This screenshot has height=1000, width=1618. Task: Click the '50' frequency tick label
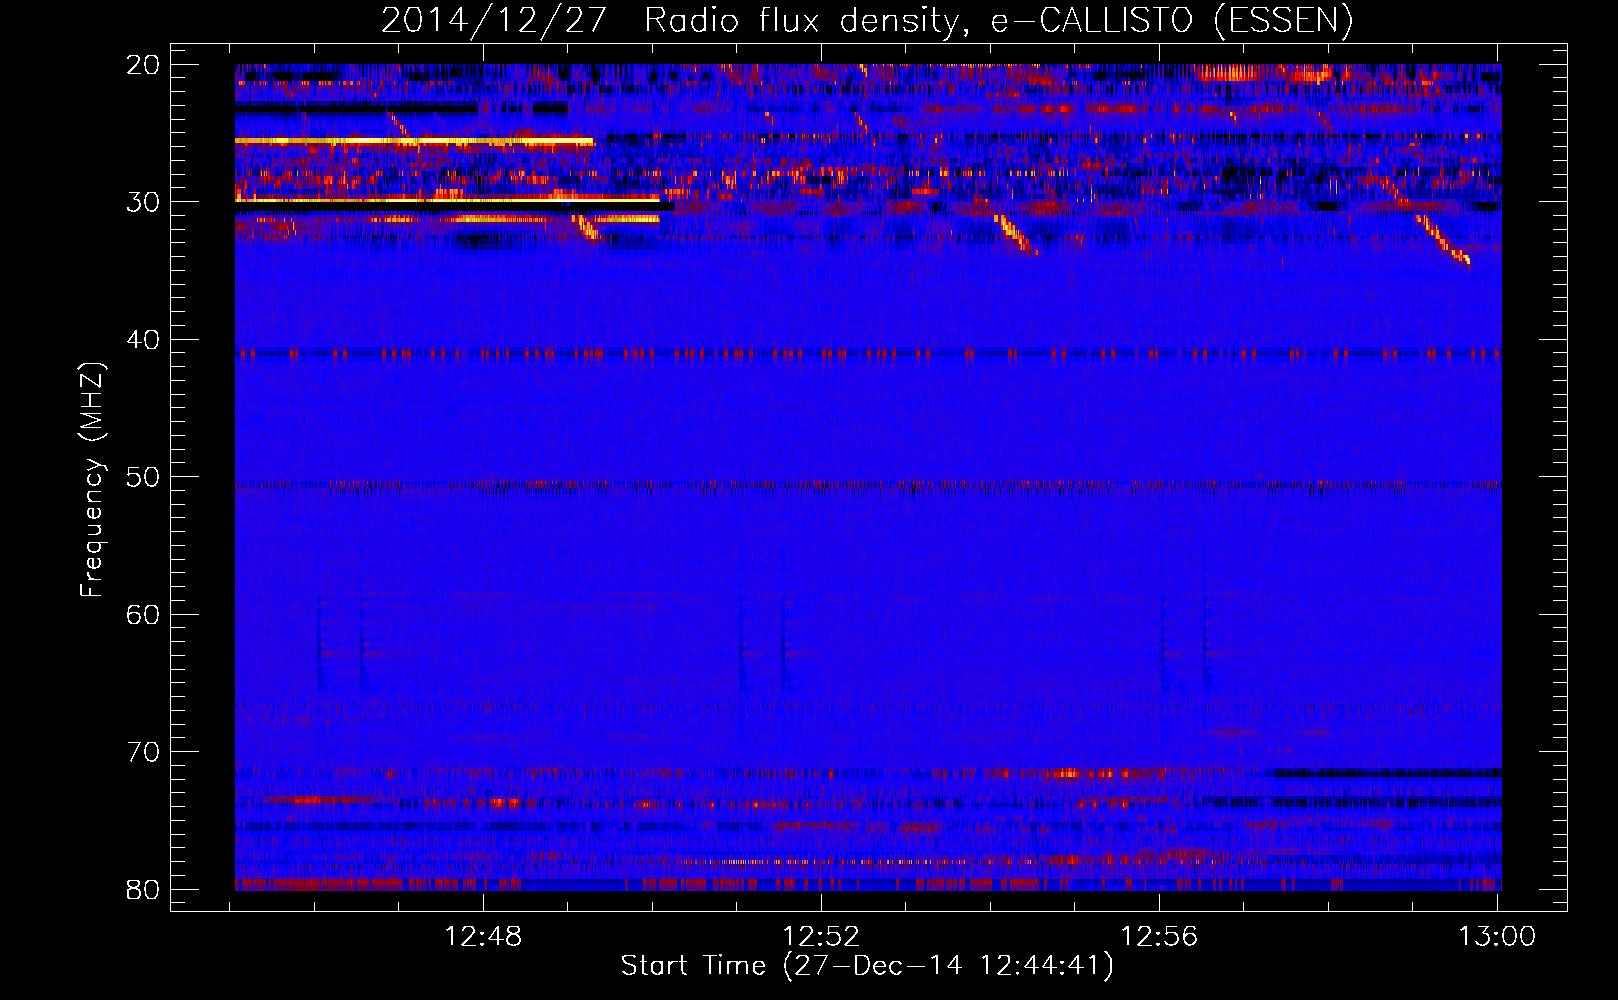tap(144, 477)
